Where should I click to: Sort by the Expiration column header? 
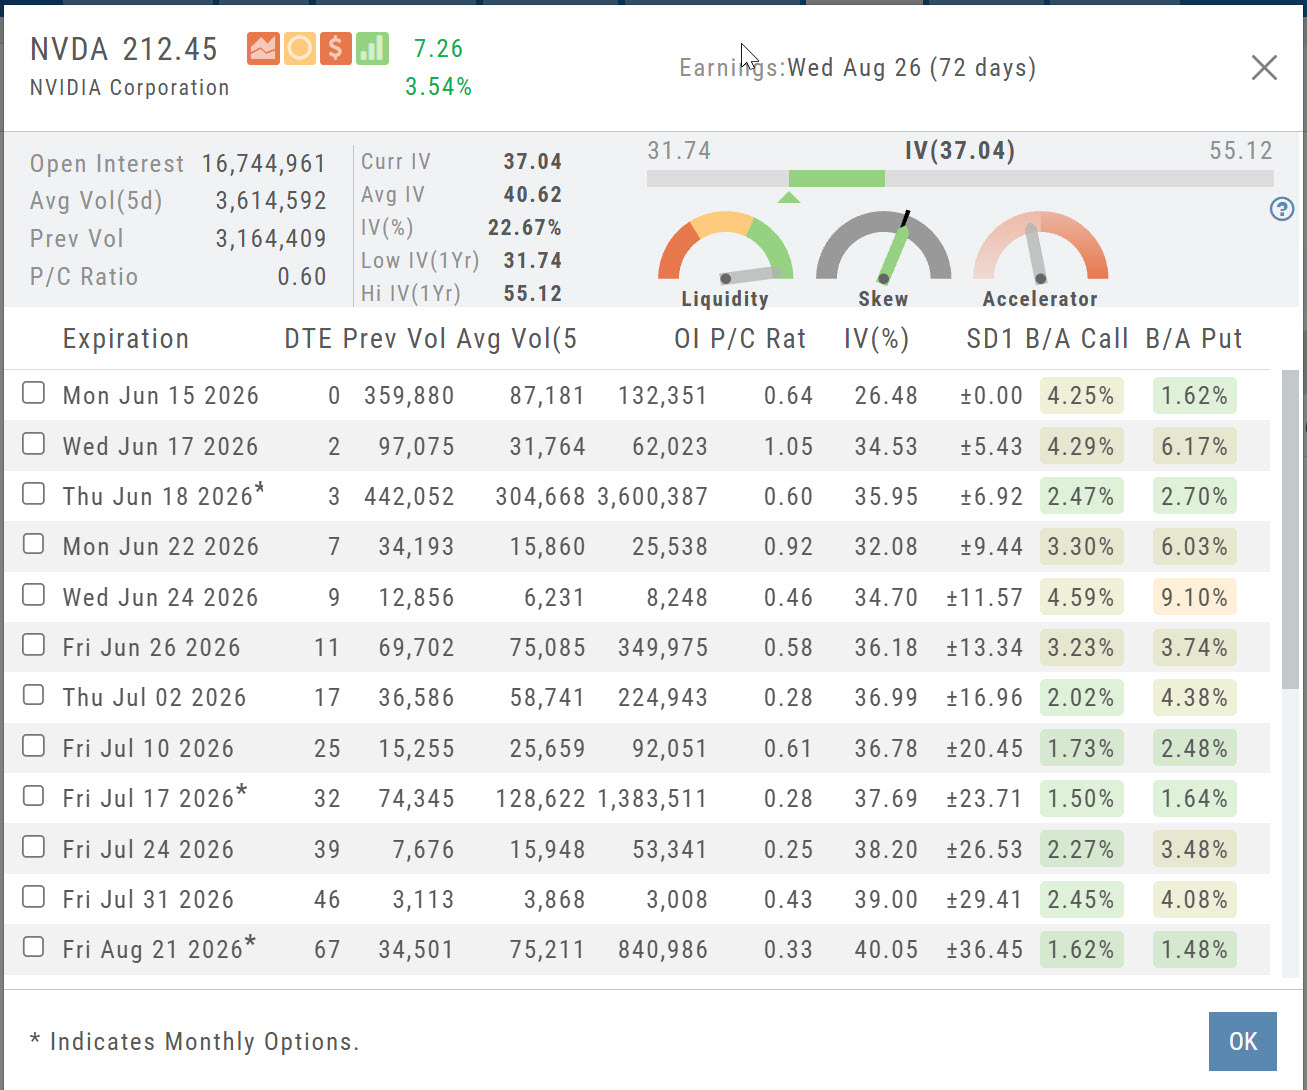click(x=126, y=339)
